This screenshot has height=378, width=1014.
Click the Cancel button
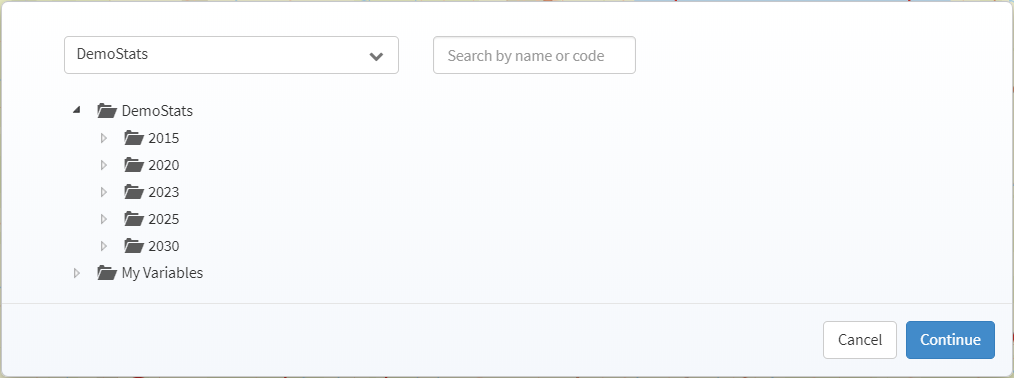click(859, 340)
